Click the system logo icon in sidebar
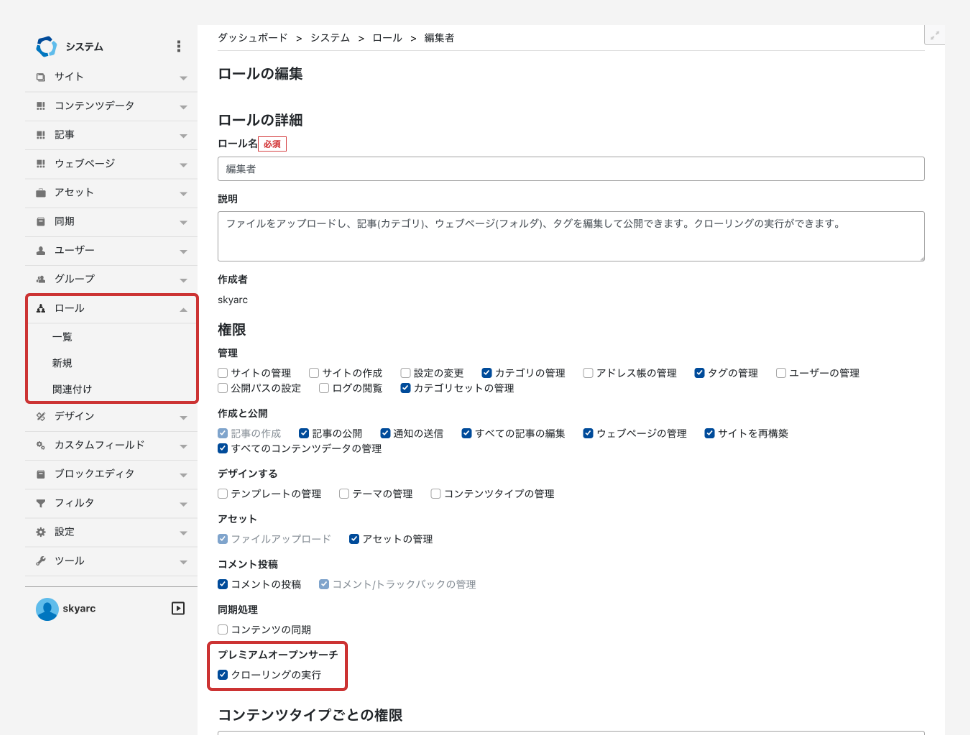This screenshot has height=735, width=970. pos(46,46)
